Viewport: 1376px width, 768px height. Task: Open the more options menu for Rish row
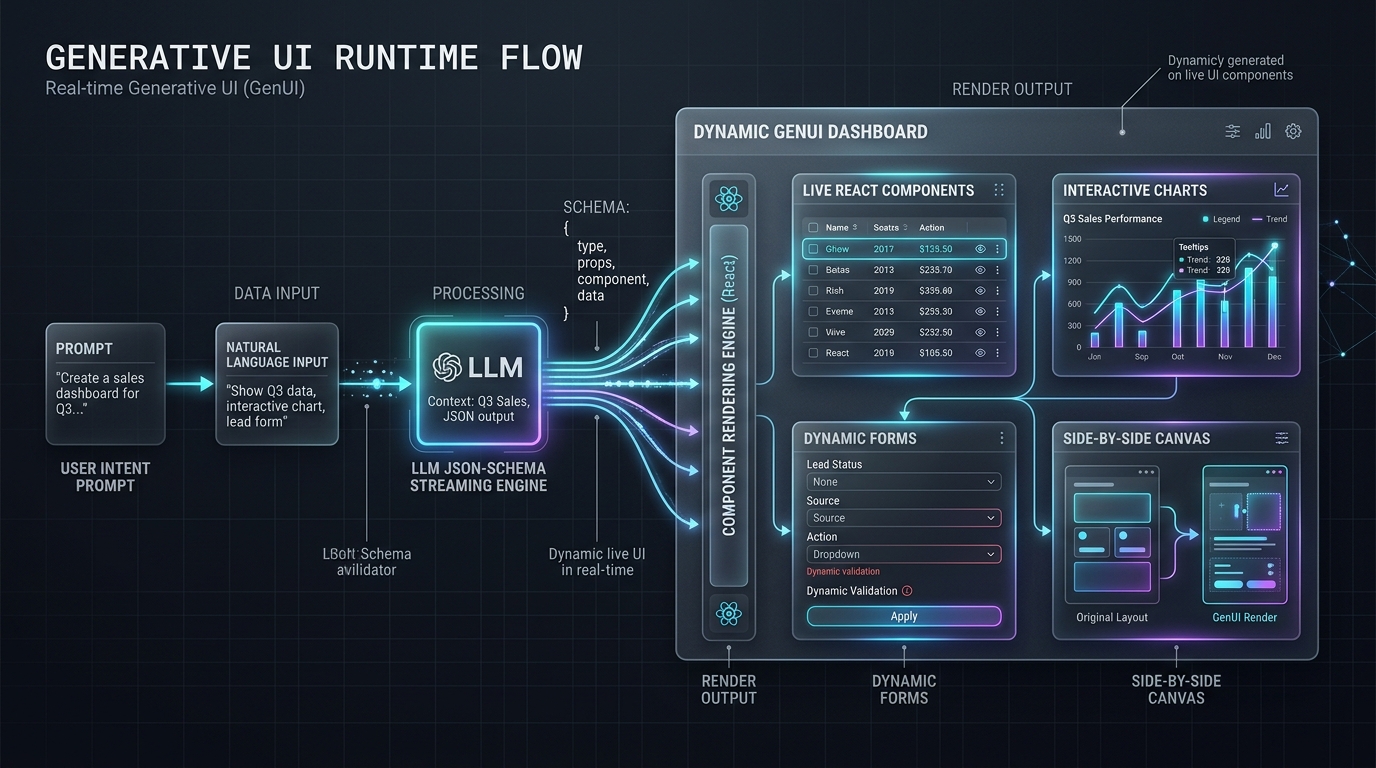(997, 291)
